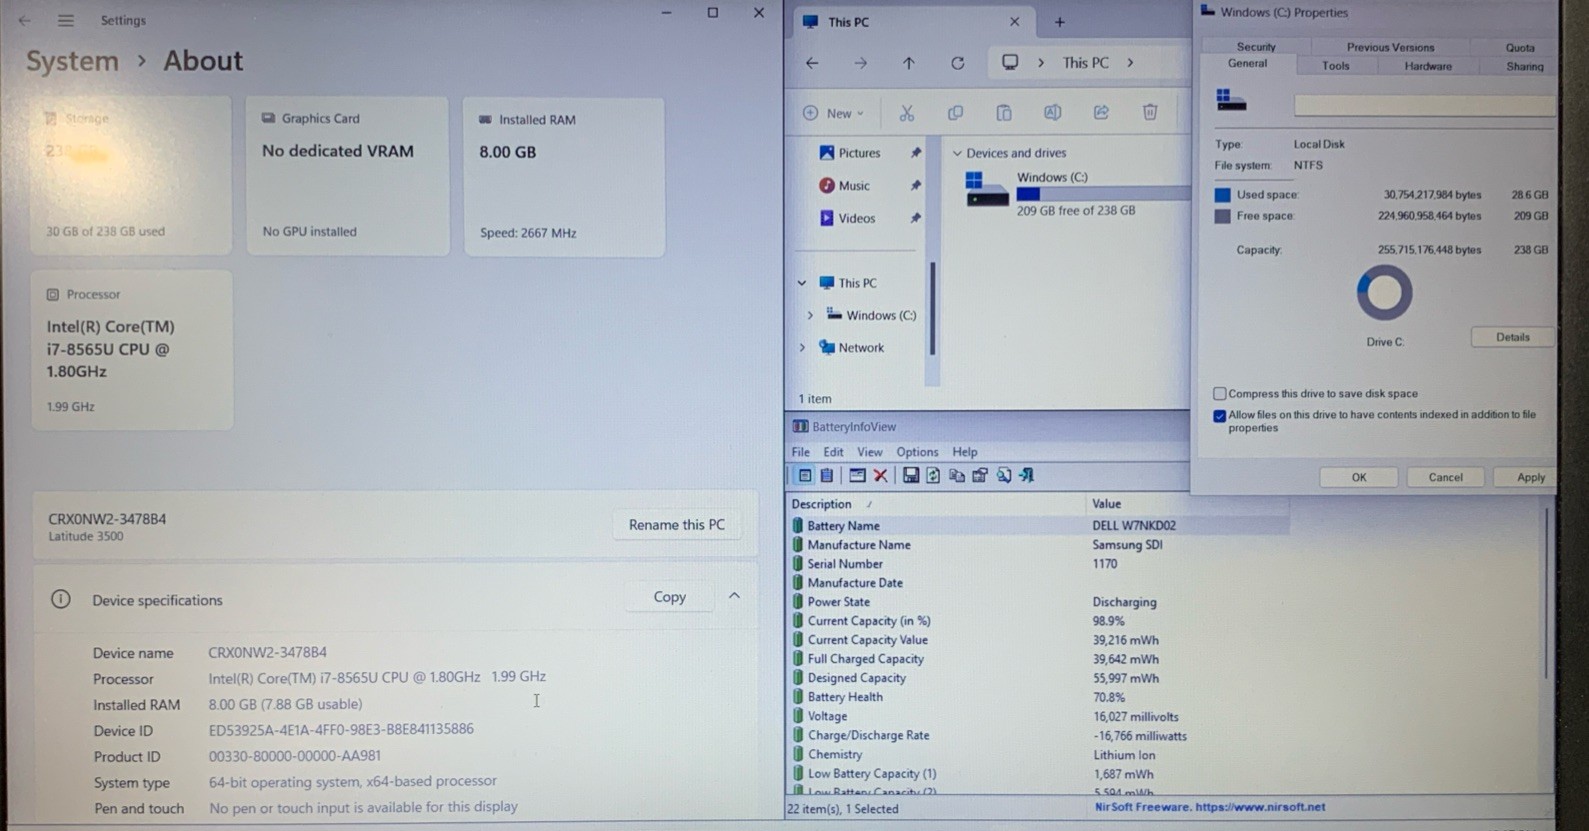Open the Settings hamburger navigation menu
The height and width of the screenshot is (831, 1589).
click(x=65, y=20)
